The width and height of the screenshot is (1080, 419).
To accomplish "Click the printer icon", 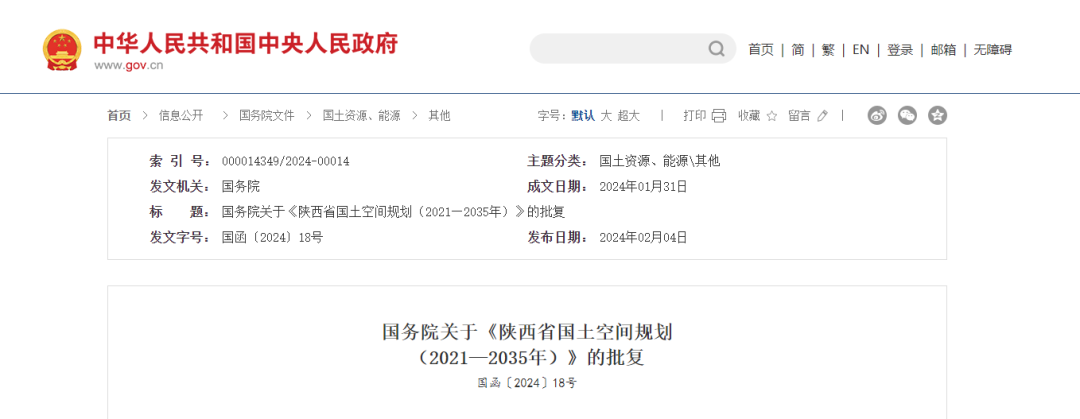I will coord(719,116).
